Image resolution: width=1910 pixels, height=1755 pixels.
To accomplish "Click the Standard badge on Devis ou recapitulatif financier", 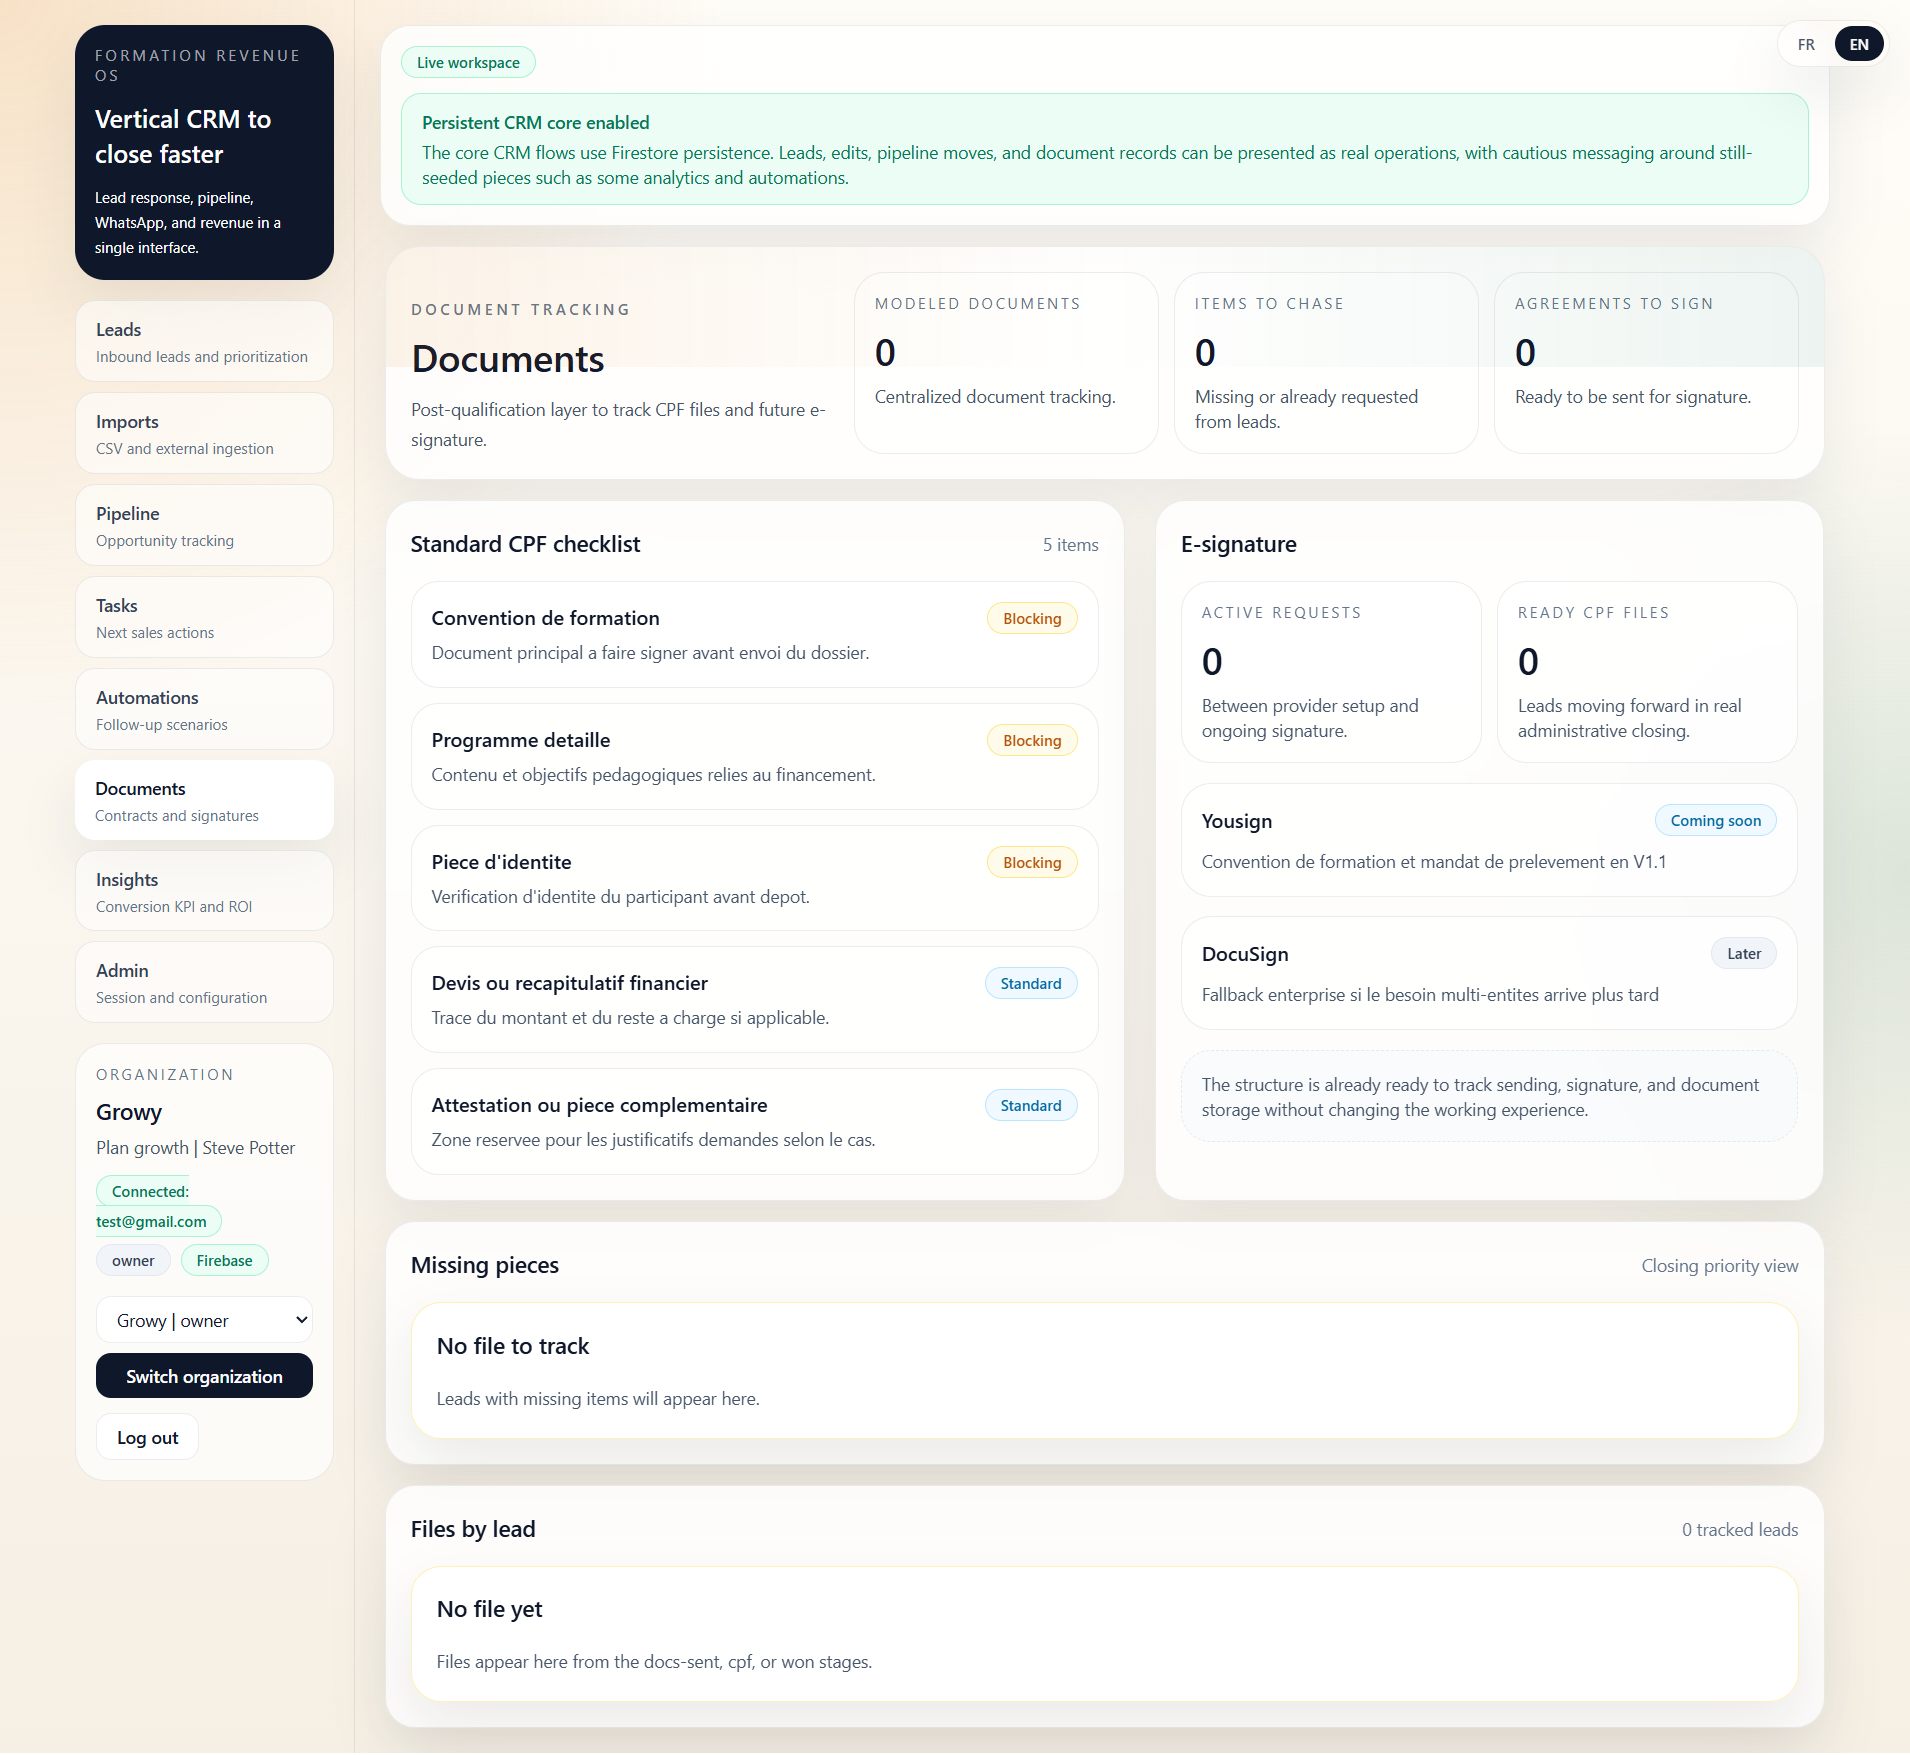I will (1030, 983).
